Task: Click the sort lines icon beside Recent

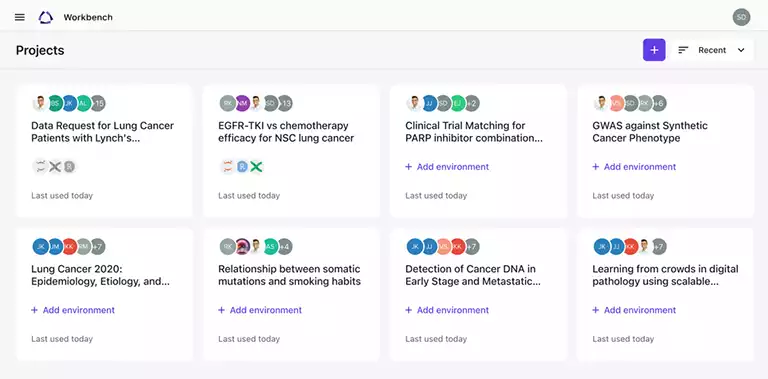Action: 683,50
